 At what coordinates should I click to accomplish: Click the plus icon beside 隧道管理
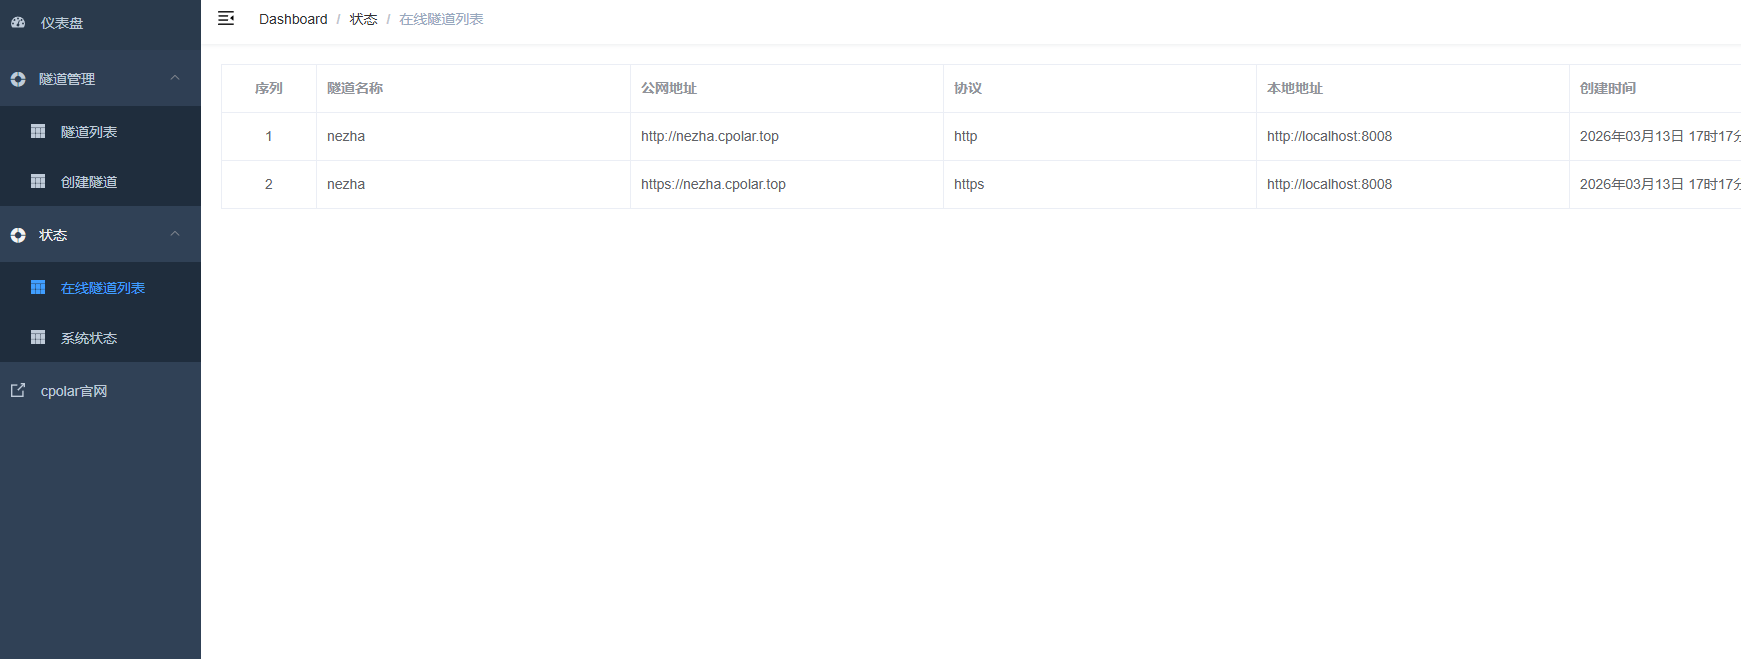[x=18, y=79]
